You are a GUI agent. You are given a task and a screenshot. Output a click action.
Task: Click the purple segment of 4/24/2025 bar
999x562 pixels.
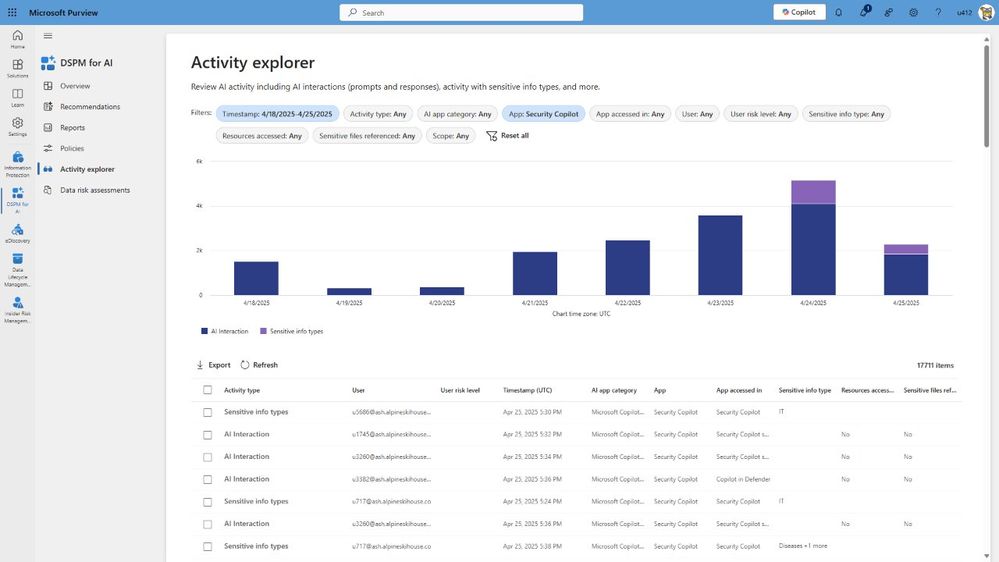[x=813, y=192]
